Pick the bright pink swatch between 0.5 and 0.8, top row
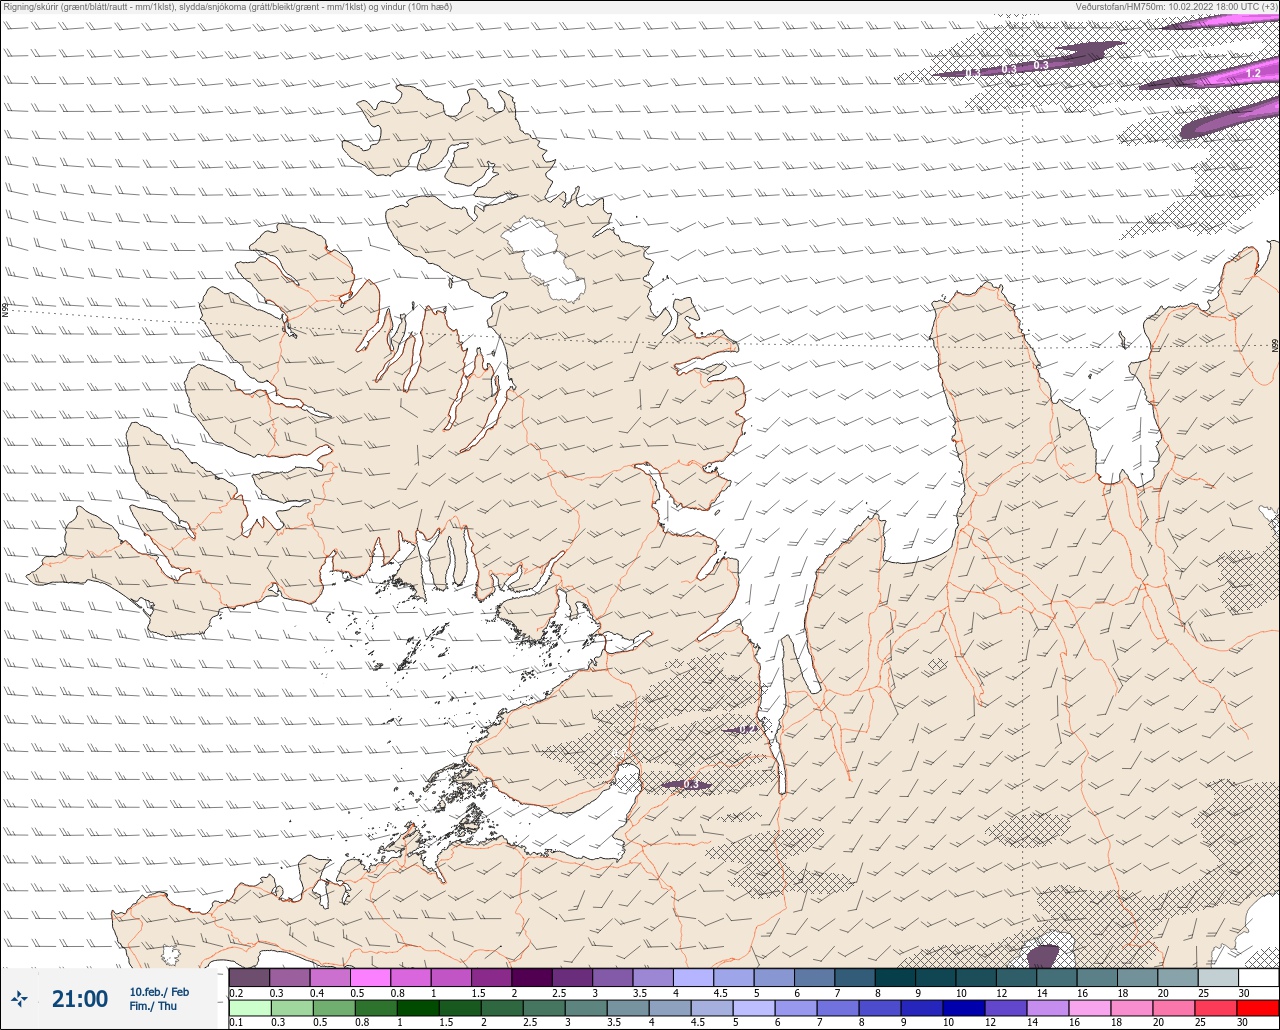Screen dimensions: 1280x1030 (x=370, y=977)
